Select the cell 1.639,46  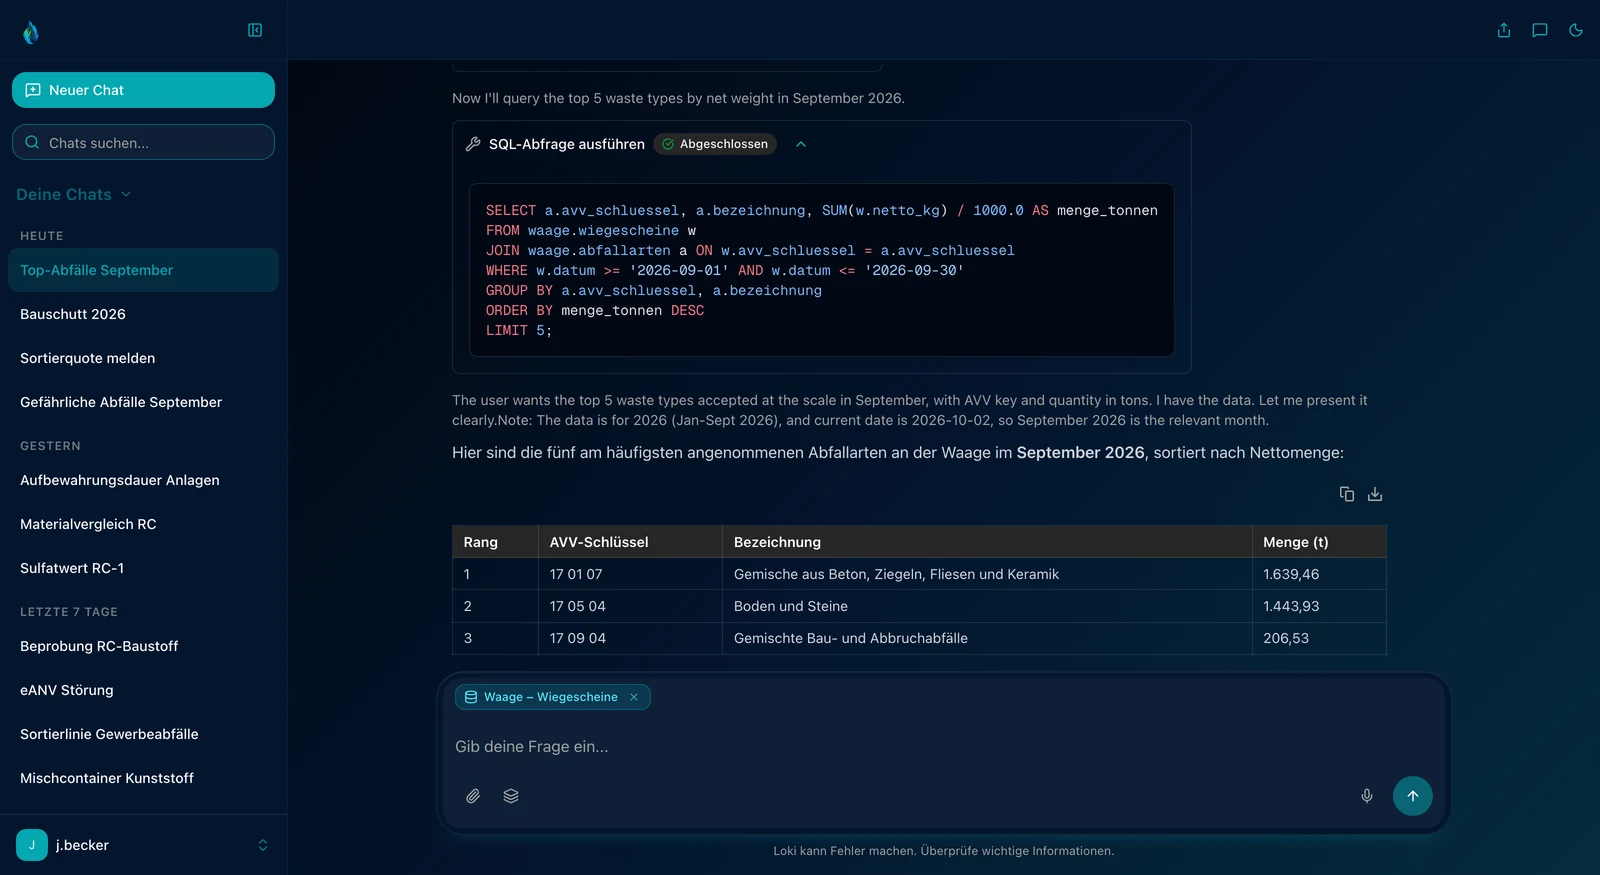click(1319, 574)
